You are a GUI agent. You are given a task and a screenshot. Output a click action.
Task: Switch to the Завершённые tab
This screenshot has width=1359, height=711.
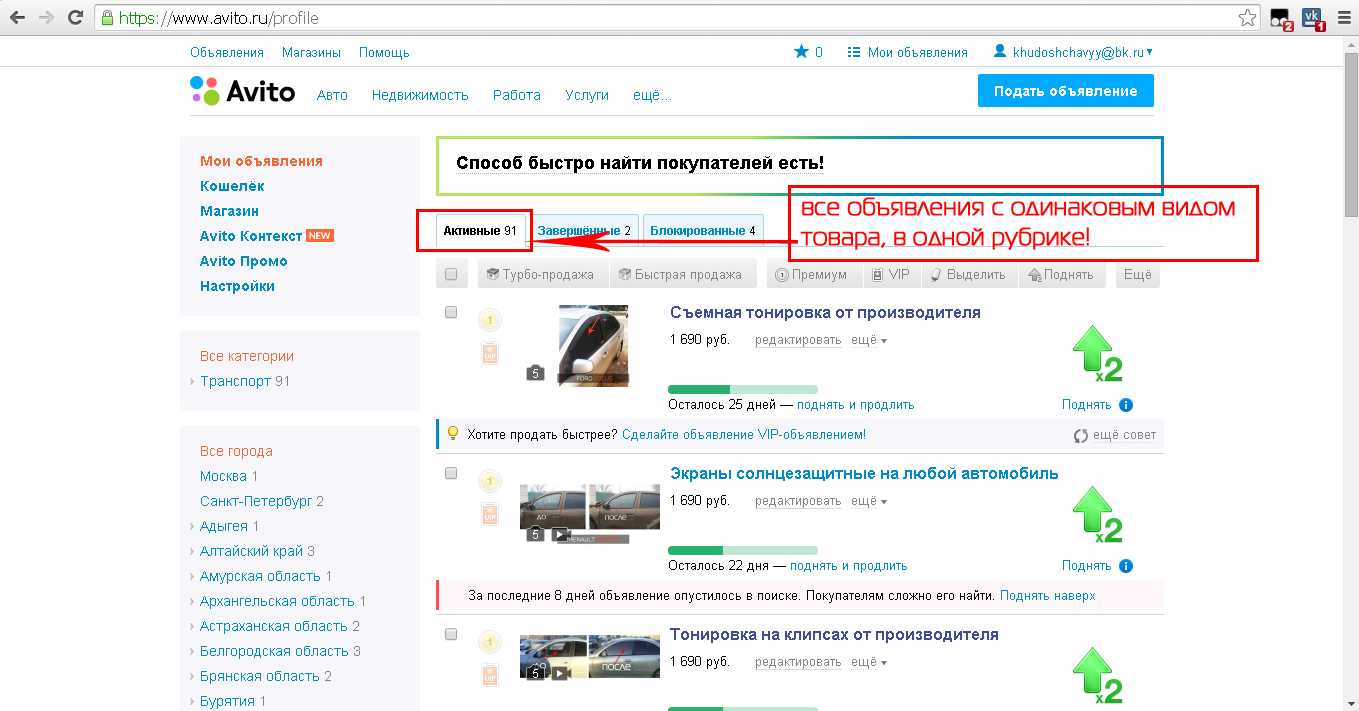tap(585, 231)
